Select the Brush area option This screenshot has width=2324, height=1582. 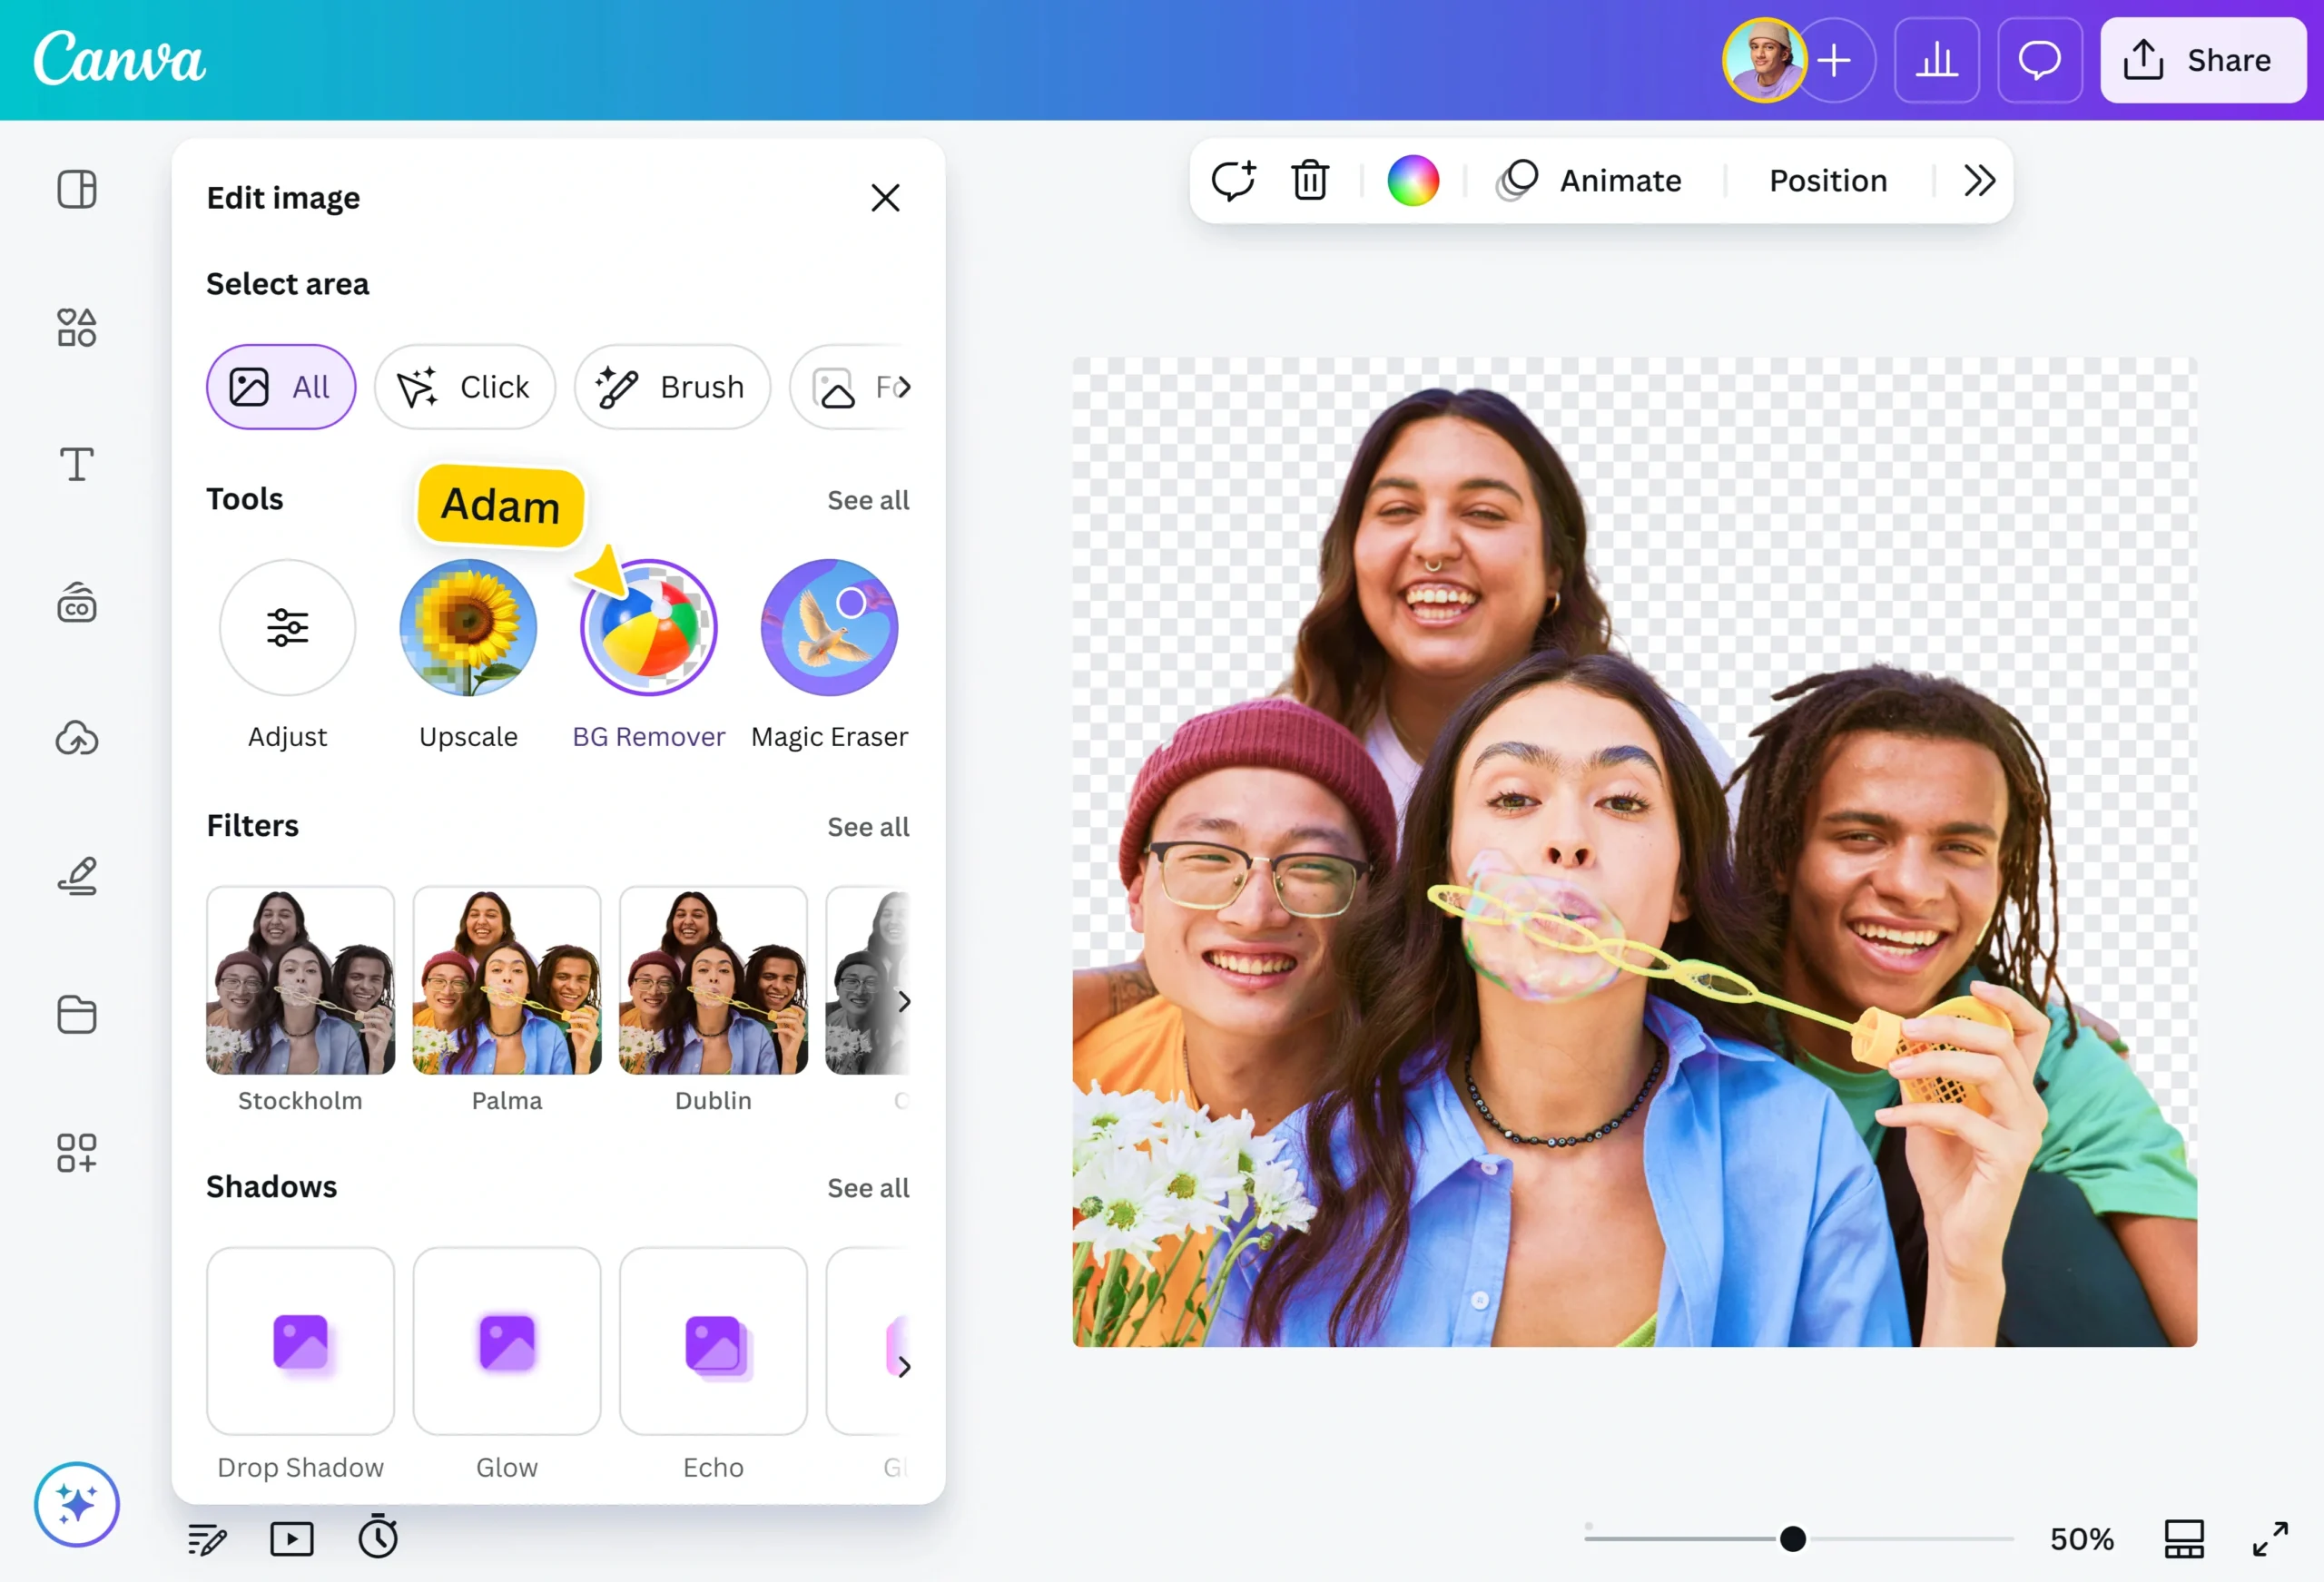(672, 387)
